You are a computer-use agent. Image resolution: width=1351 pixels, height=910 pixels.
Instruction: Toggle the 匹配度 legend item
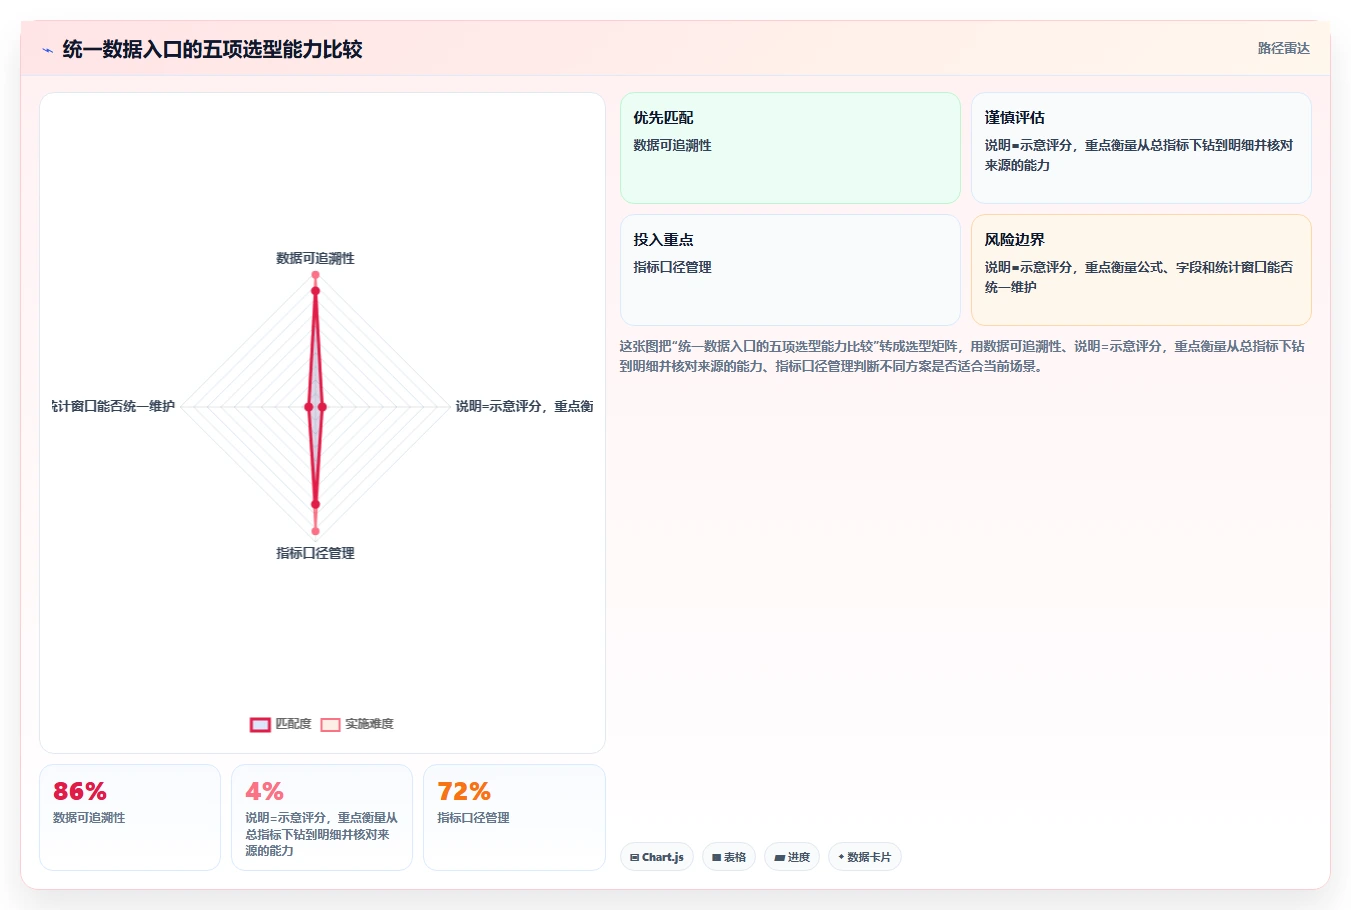(281, 724)
